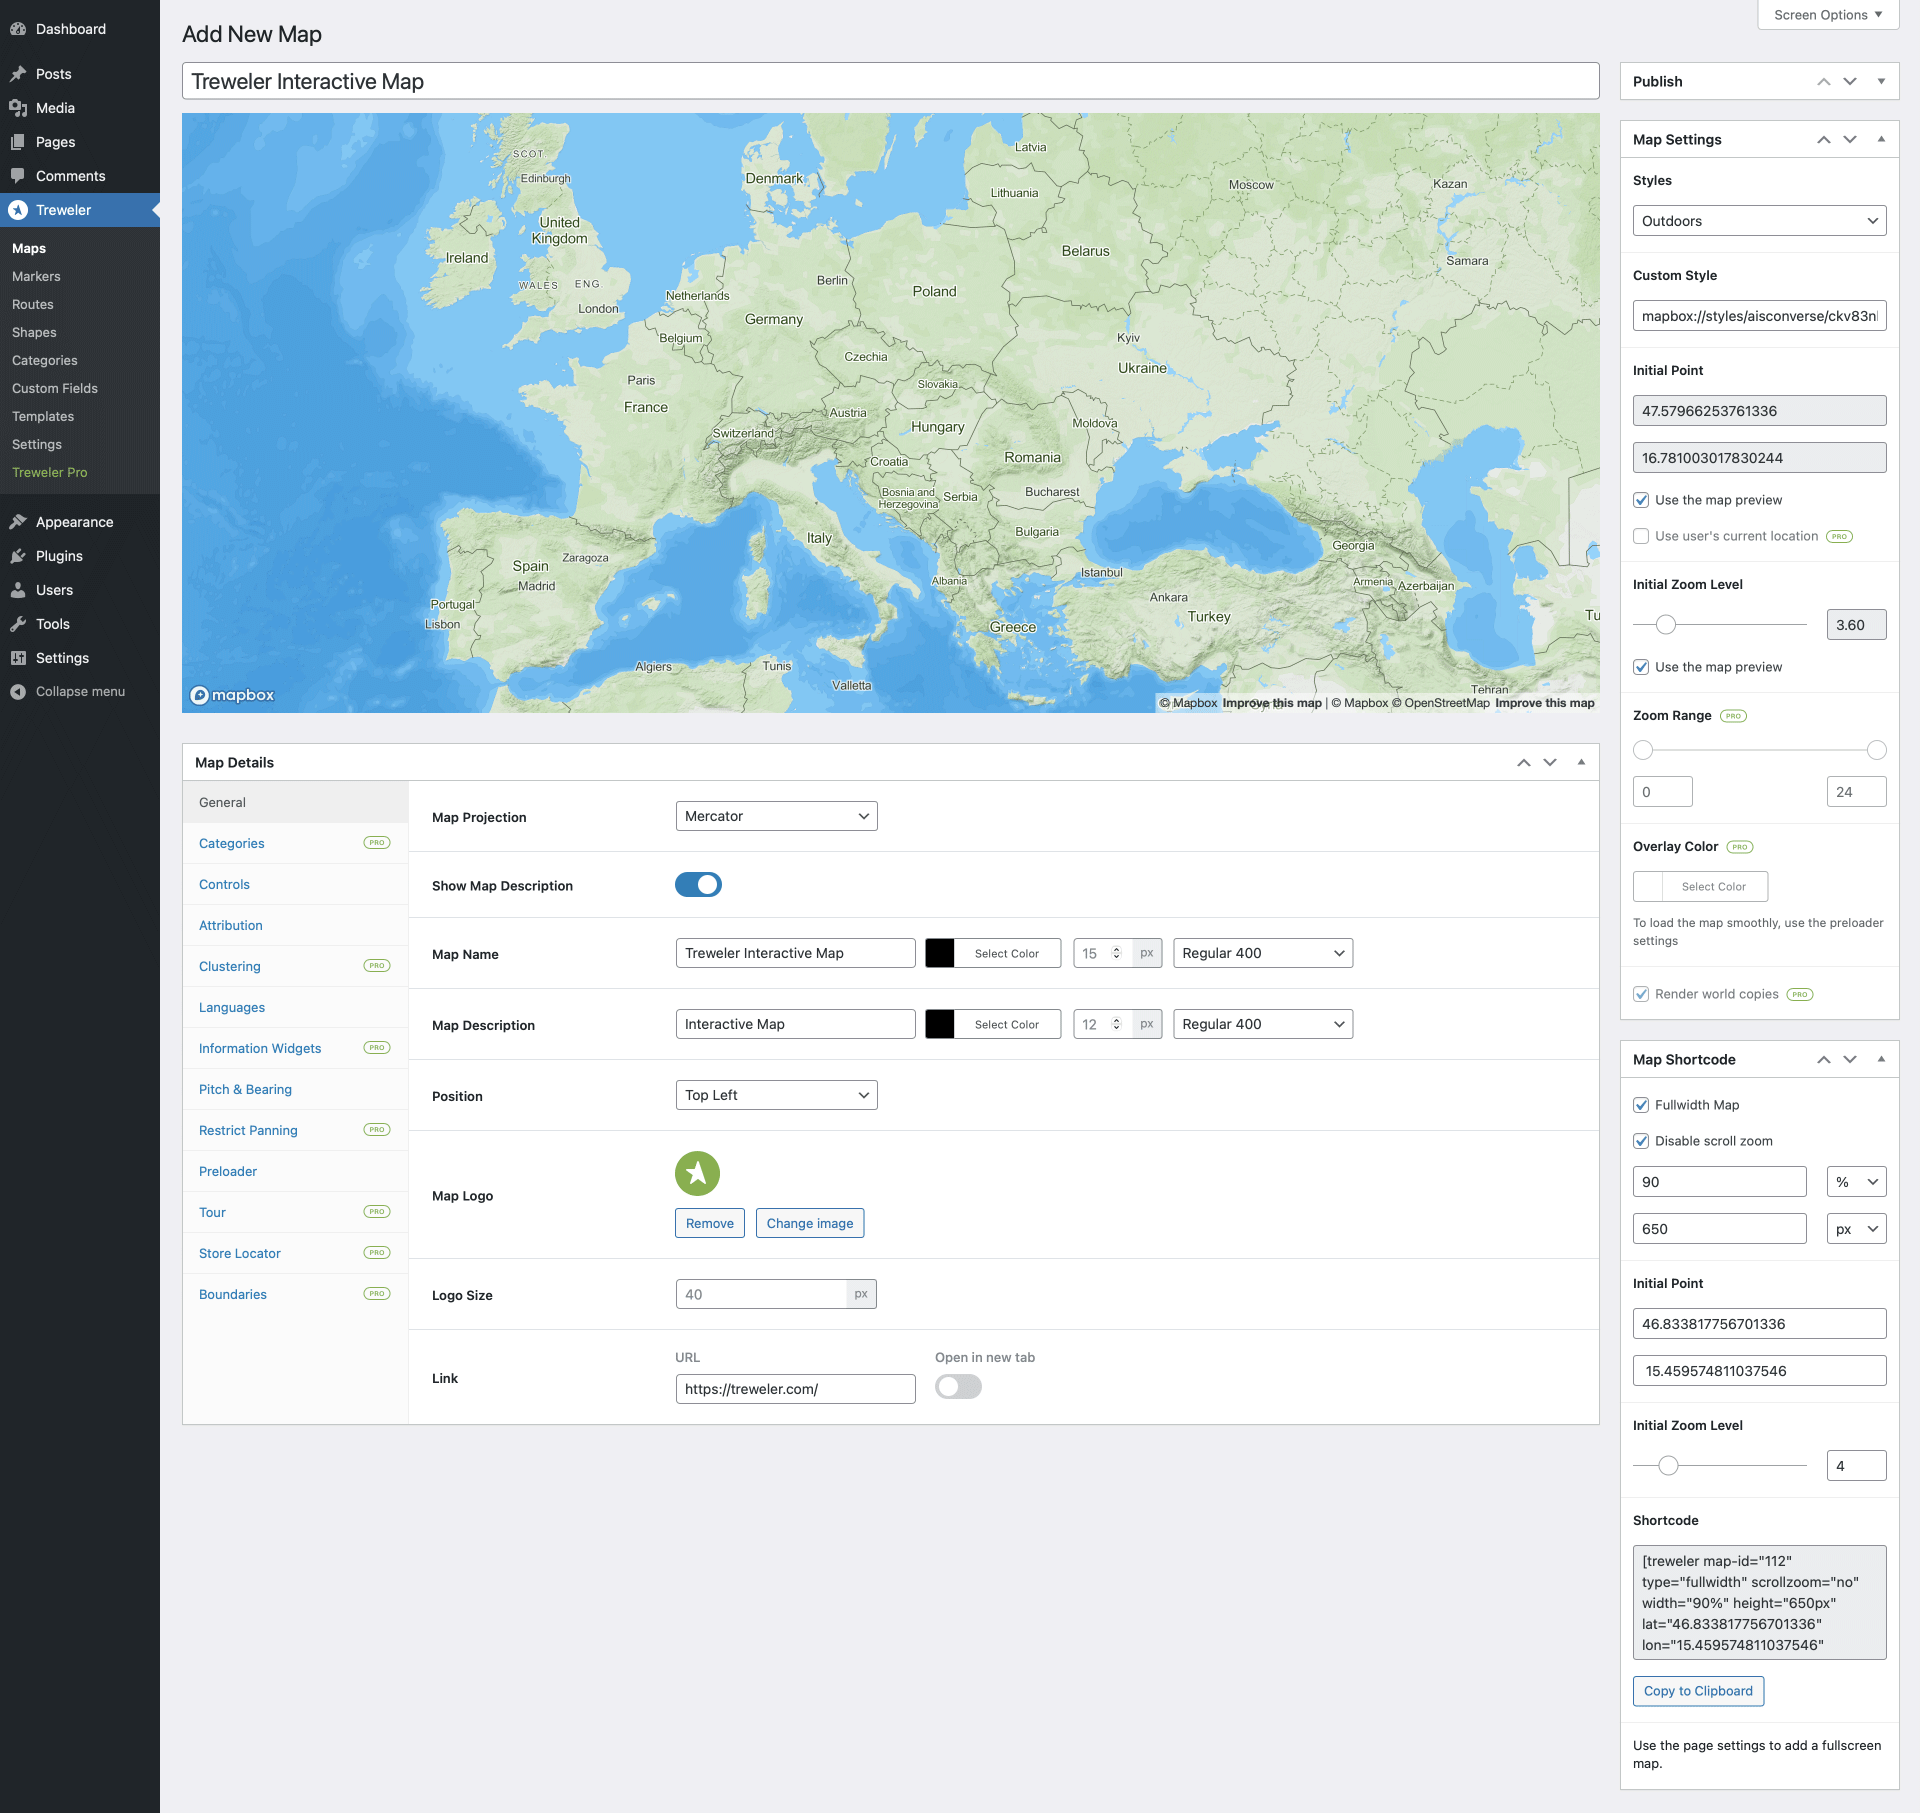
Task: Click the Change image button
Action: click(x=810, y=1223)
